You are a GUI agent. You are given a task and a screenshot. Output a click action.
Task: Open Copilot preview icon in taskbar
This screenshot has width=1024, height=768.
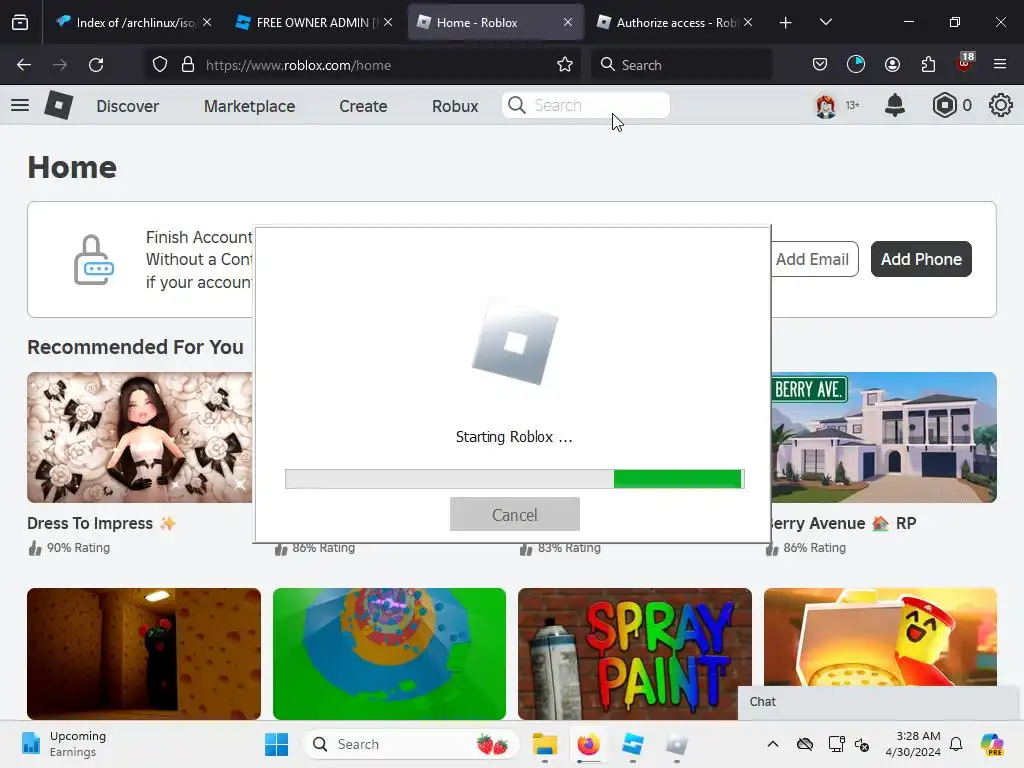(x=992, y=744)
